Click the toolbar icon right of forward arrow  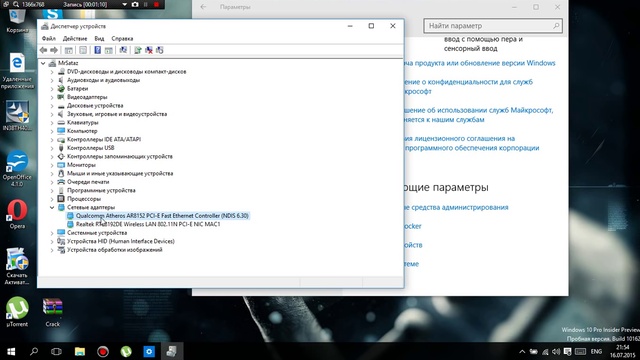pyautogui.click(x=69, y=50)
